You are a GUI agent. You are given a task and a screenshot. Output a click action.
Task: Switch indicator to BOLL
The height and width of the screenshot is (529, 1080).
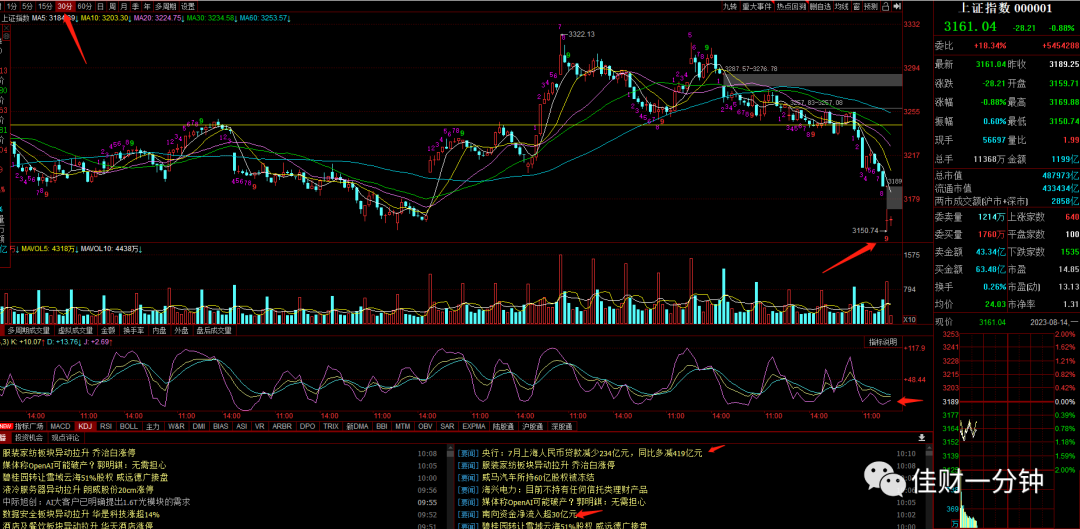(x=129, y=426)
